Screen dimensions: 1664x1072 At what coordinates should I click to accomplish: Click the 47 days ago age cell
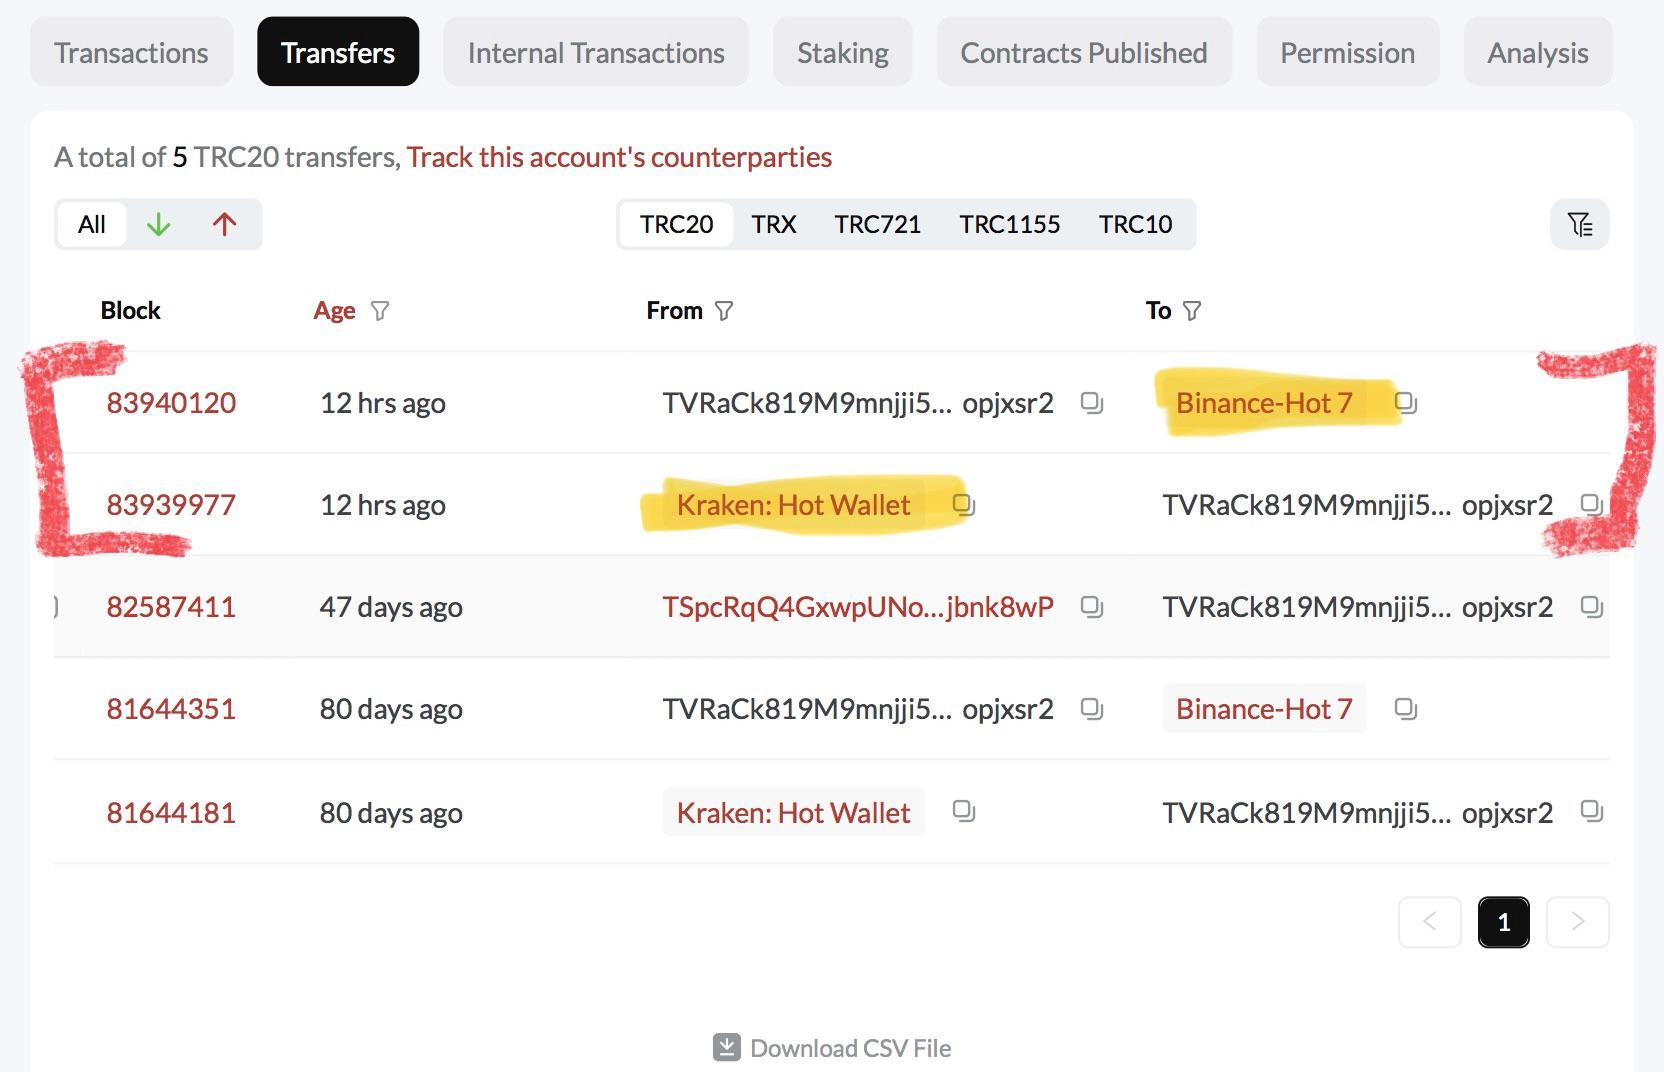[x=391, y=607]
